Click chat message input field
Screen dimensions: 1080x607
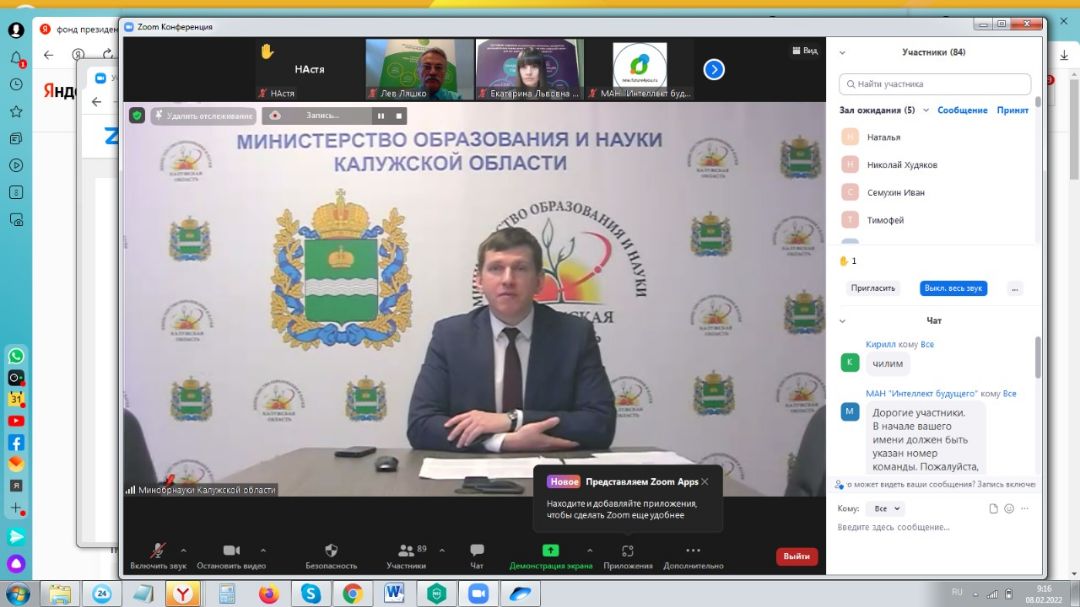(x=935, y=528)
